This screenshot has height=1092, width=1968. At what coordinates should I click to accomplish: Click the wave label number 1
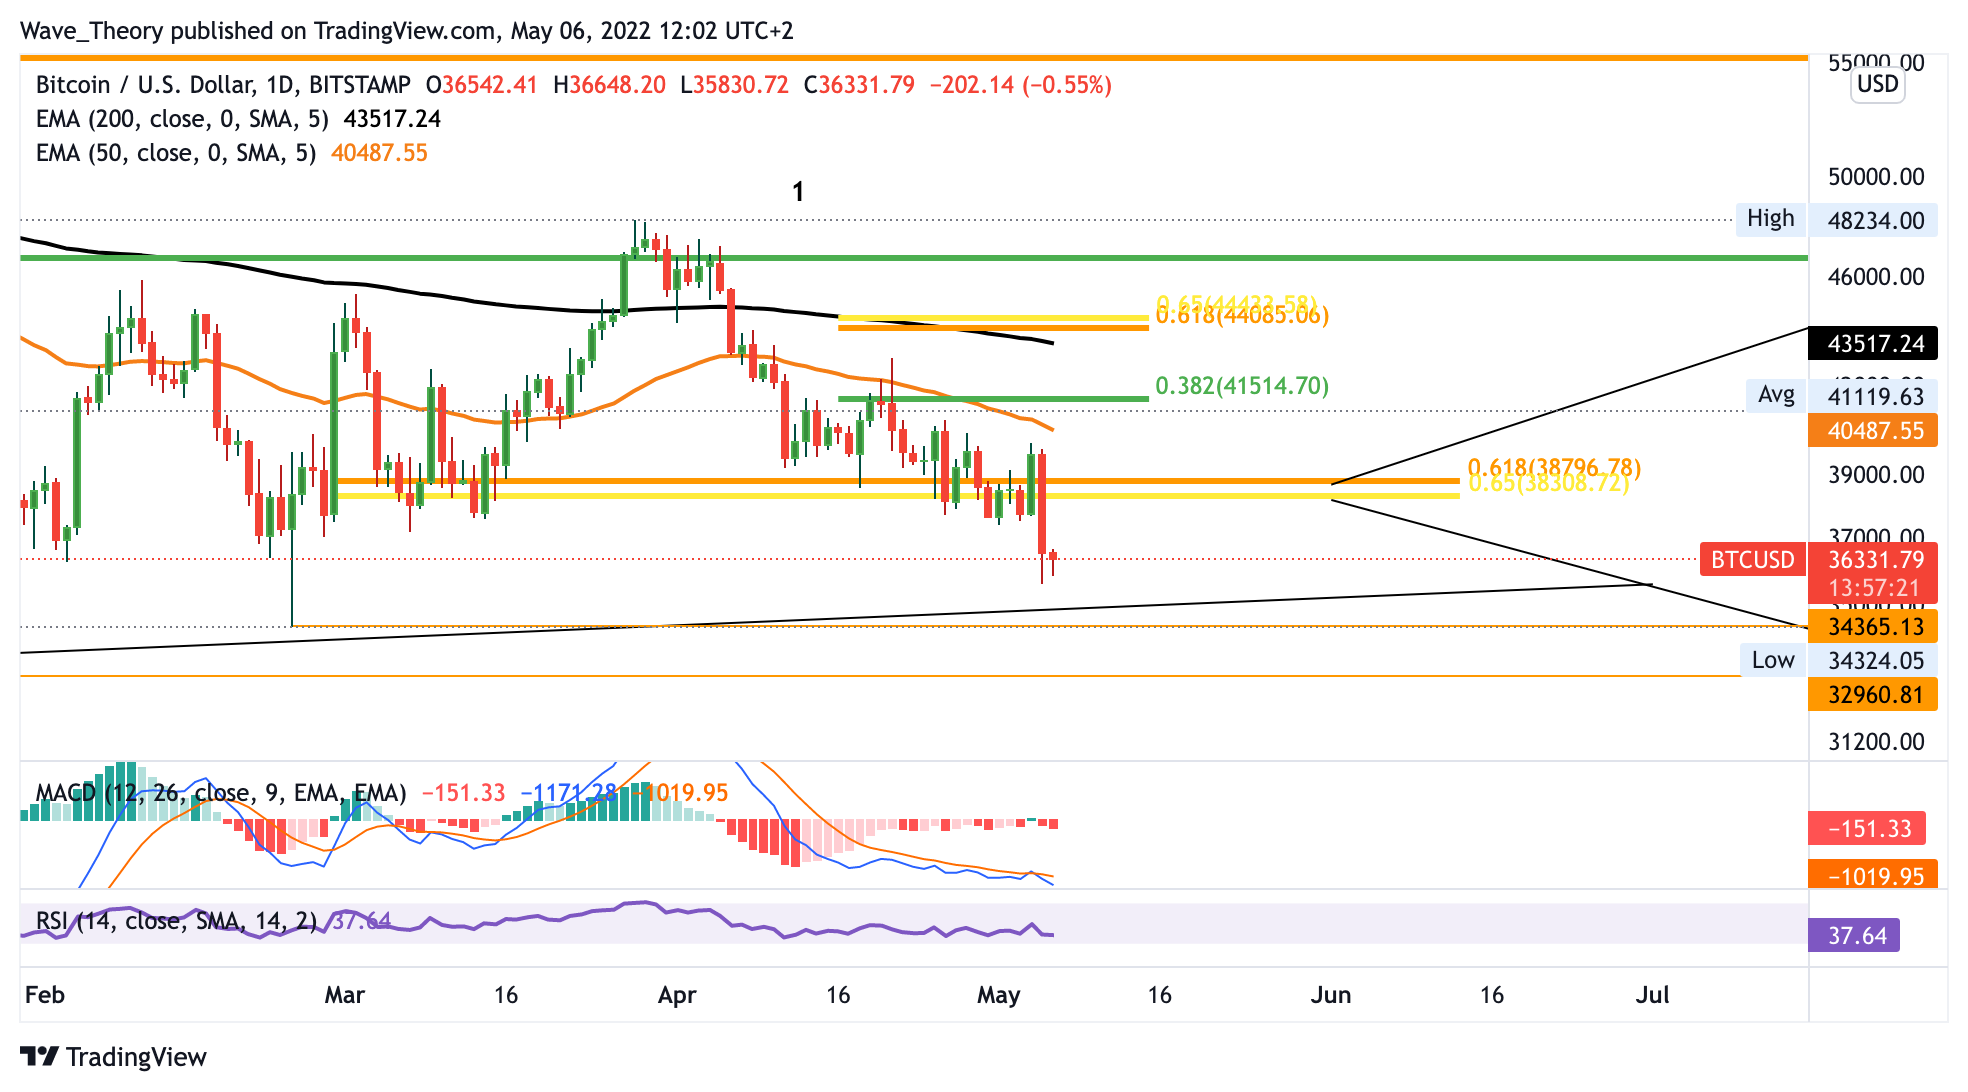click(x=798, y=191)
